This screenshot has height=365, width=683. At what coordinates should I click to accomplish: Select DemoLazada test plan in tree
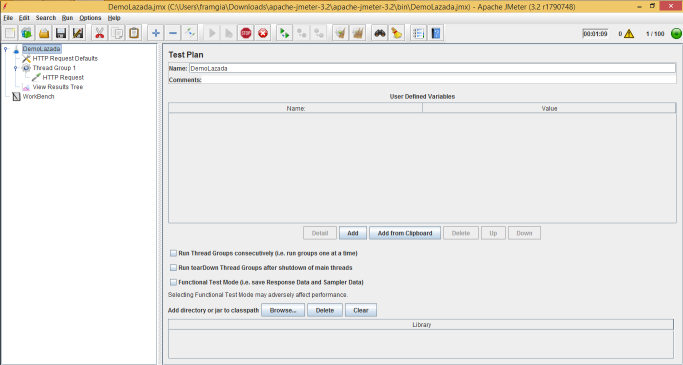[41, 49]
